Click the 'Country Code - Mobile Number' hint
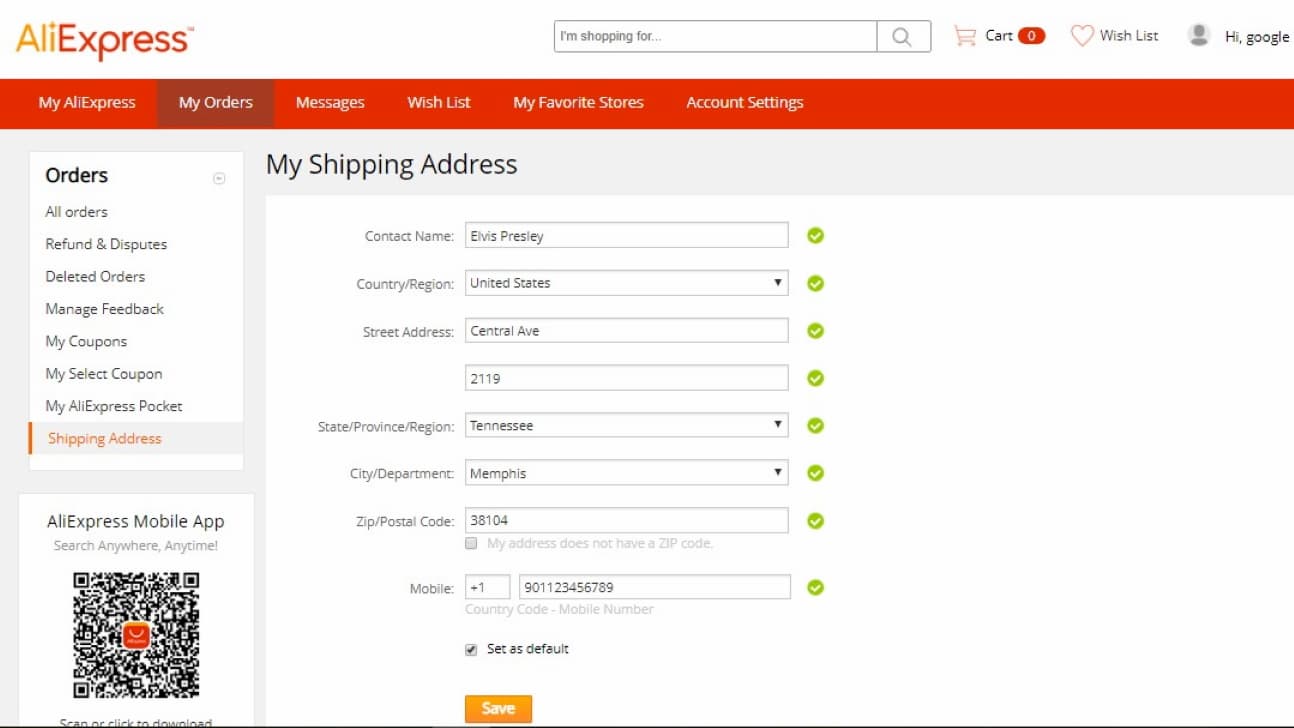 (559, 609)
